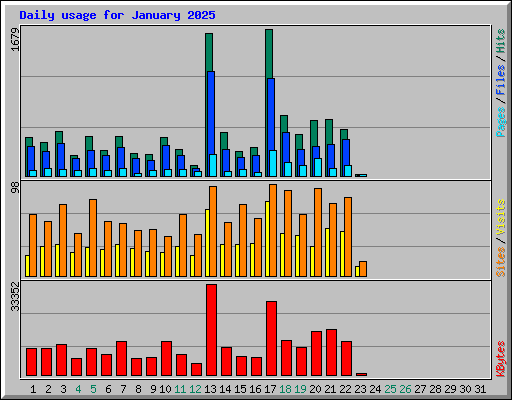Select weekend day 18 axis label
This screenshot has width=512, height=400.
(285, 389)
